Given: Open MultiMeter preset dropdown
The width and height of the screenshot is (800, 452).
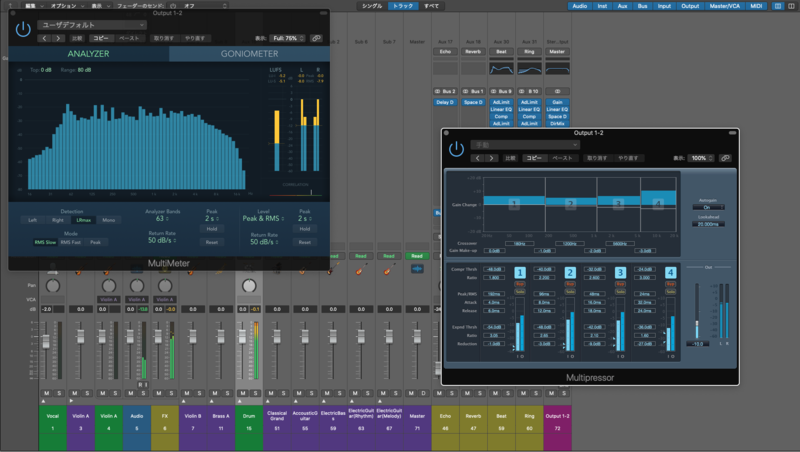Looking at the screenshot, I should point(92,25).
